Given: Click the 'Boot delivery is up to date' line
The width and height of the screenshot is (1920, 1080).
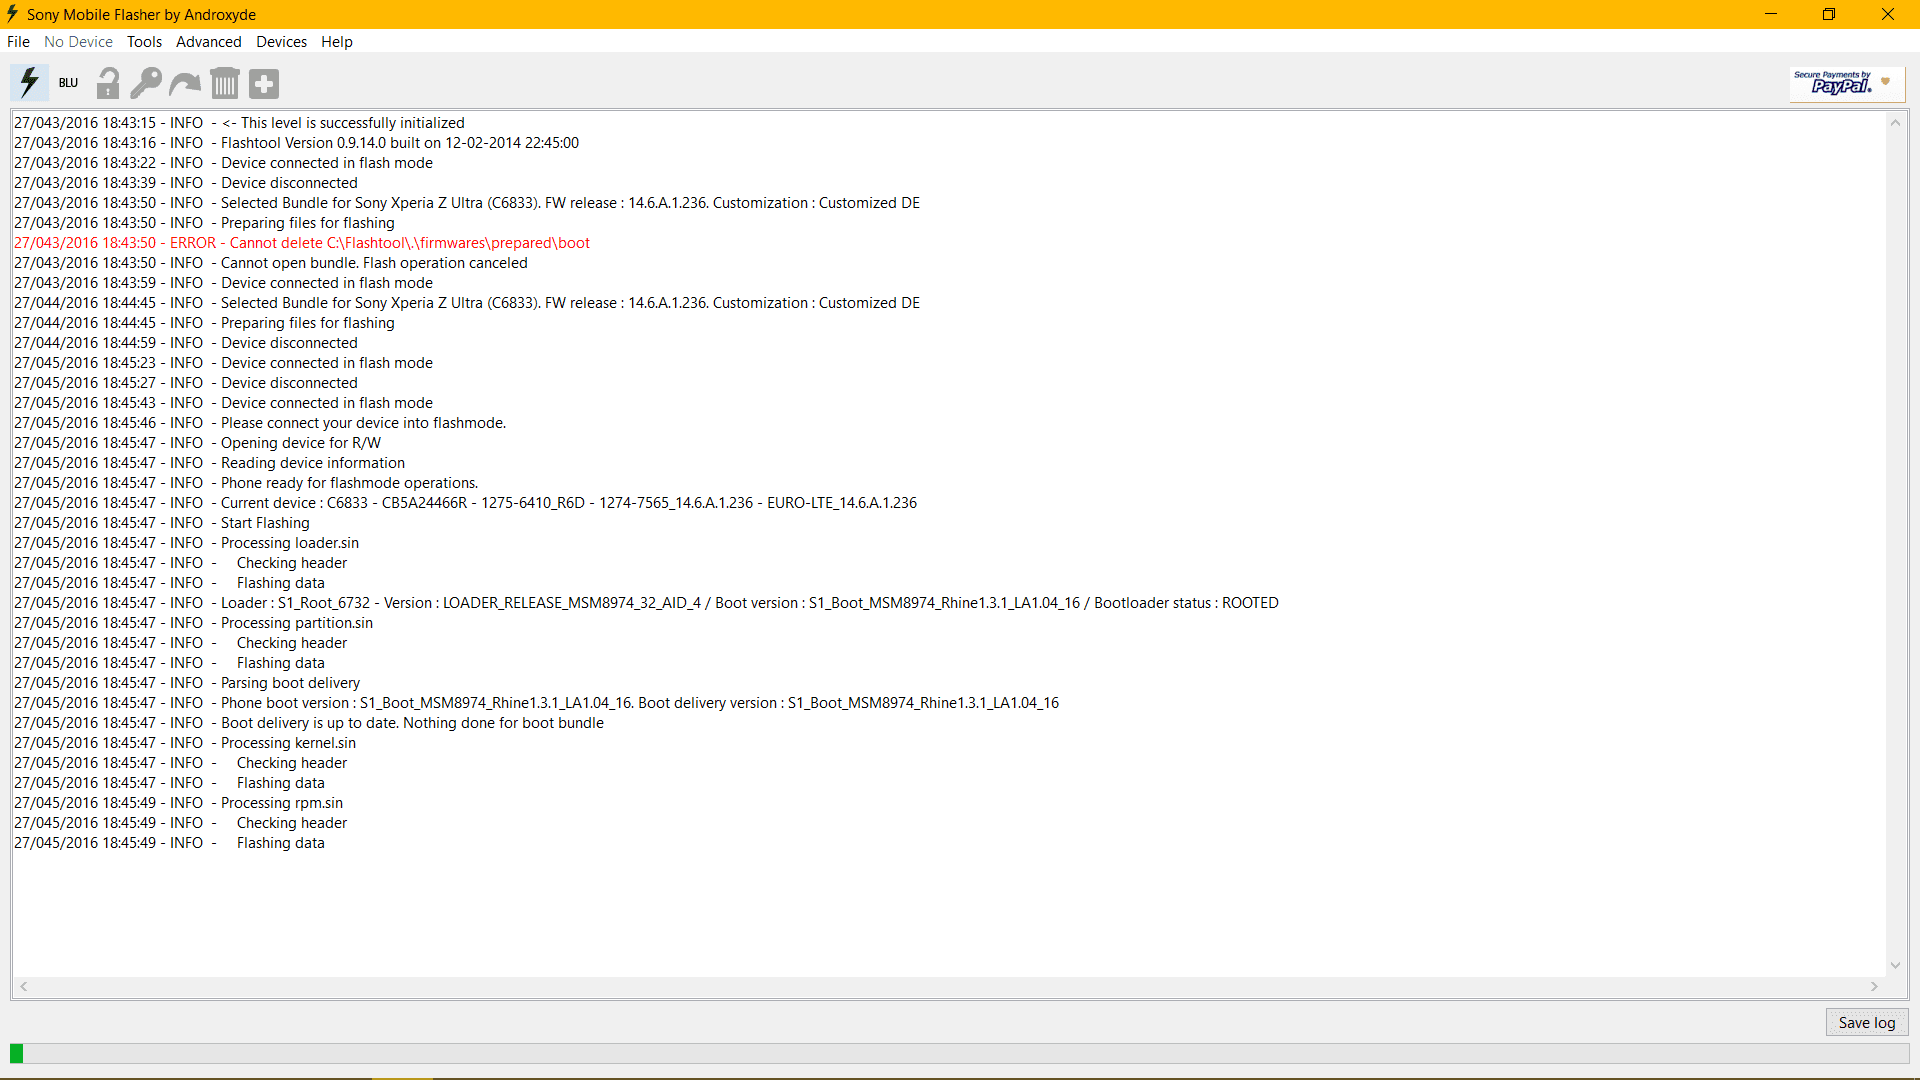Looking at the screenshot, I should (x=309, y=723).
